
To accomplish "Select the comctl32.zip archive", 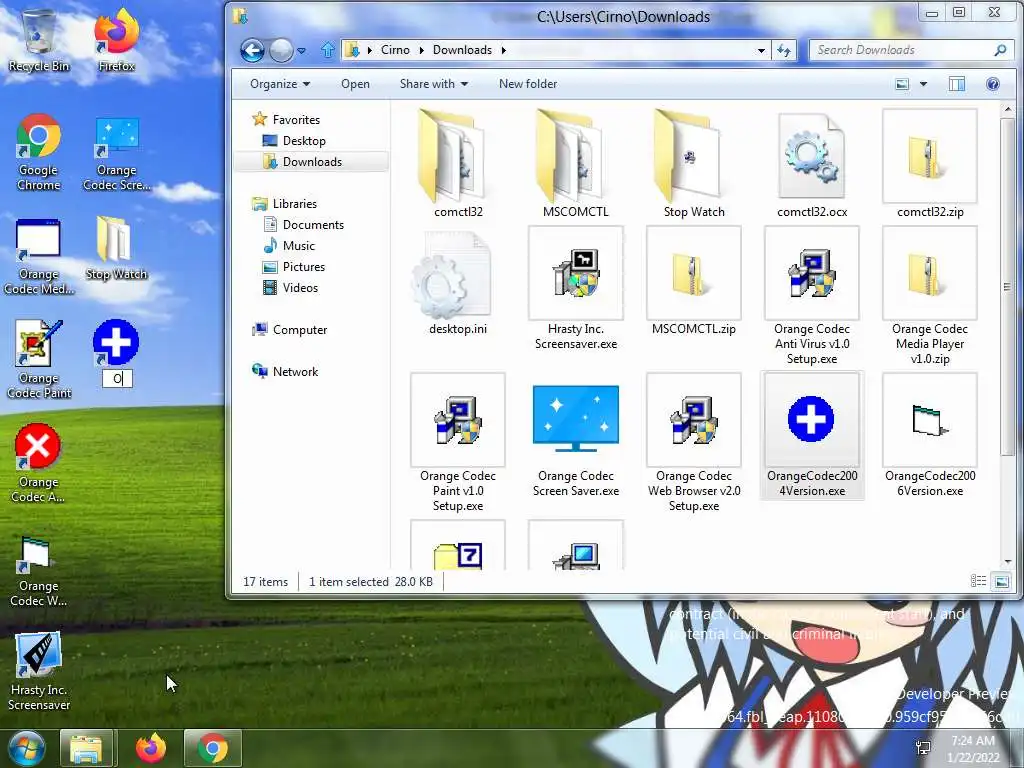I will click(930, 163).
